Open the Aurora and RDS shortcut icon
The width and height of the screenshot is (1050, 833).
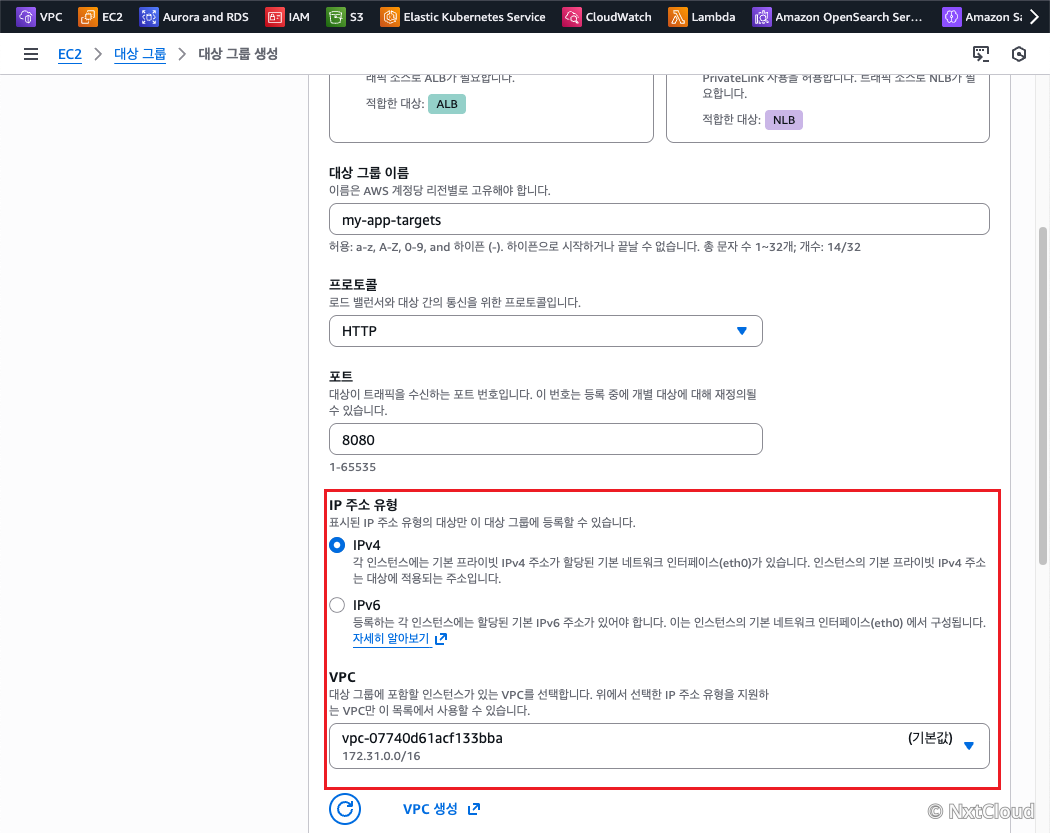coord(149,17)
